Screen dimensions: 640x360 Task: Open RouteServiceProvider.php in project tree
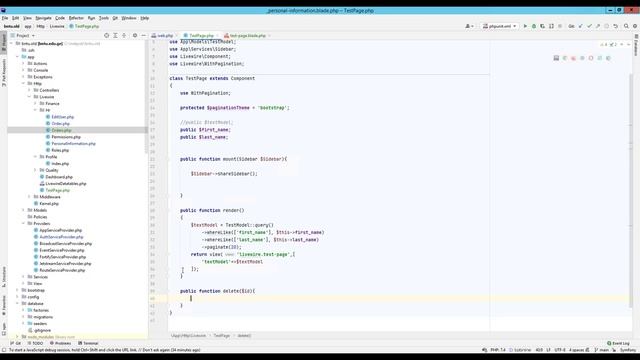(62, 270)
